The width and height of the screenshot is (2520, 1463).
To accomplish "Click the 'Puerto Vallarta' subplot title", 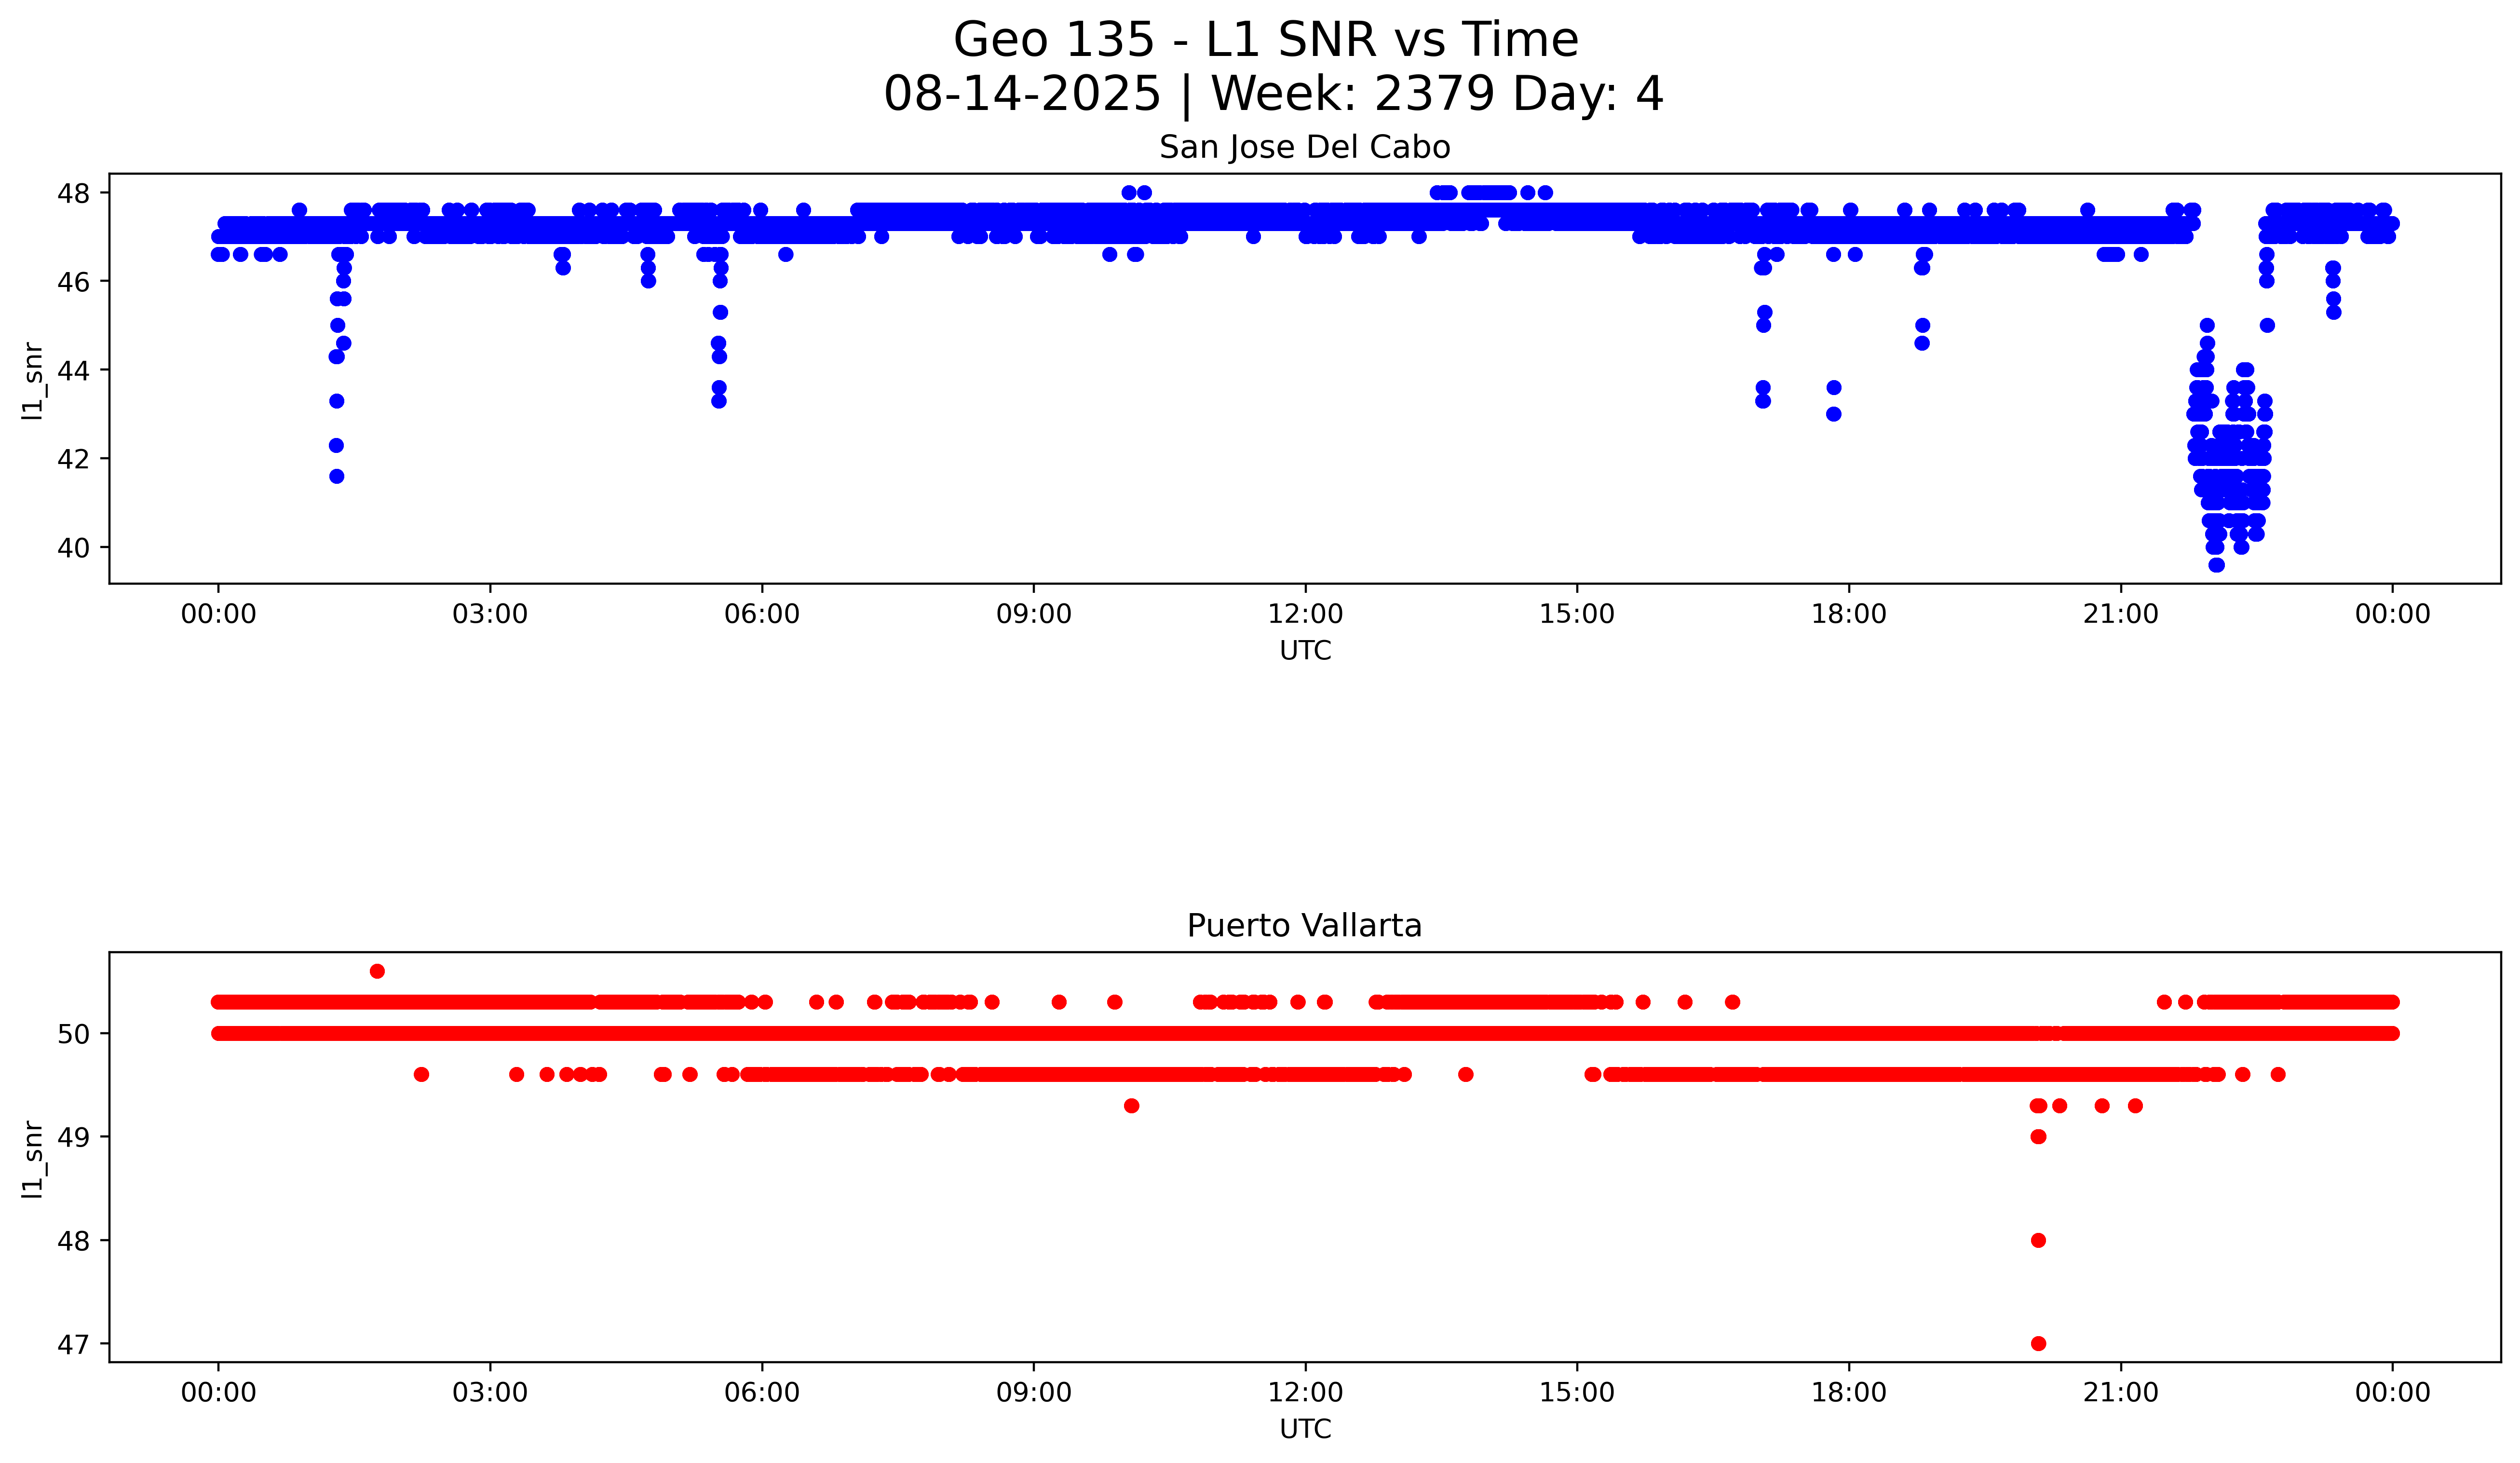I will click(x=1304, y=926).
